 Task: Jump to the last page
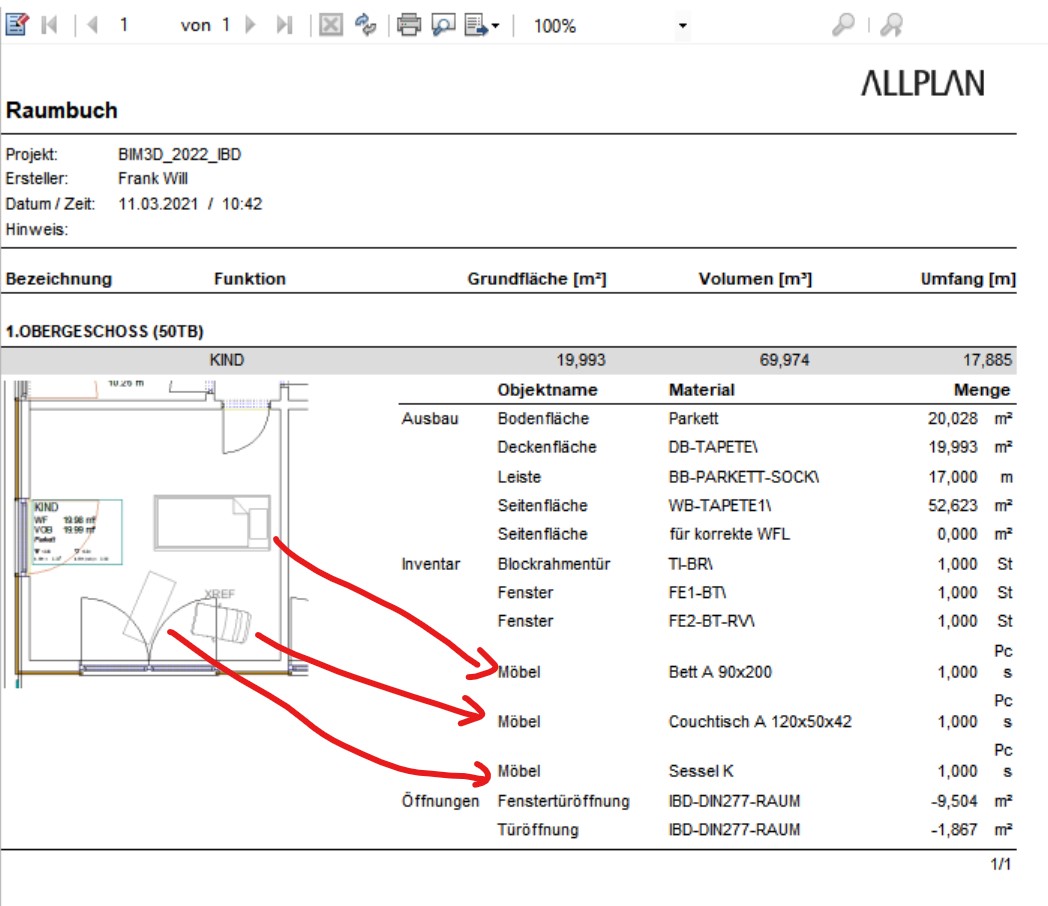point(284,25)
